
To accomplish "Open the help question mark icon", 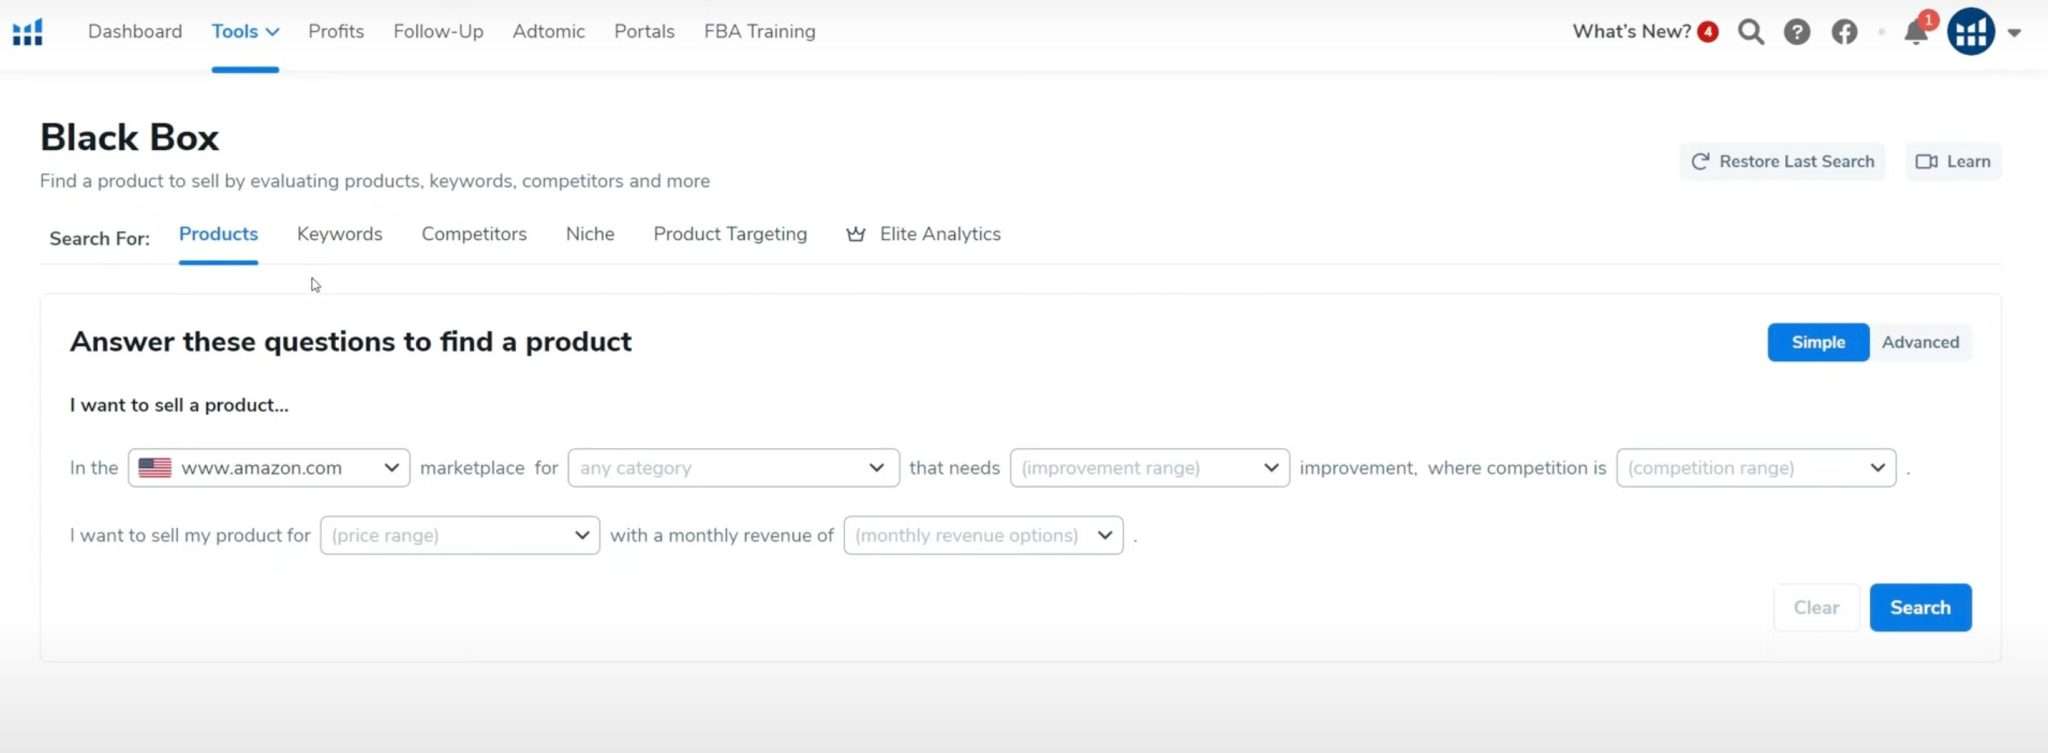I will point(1796,32).
